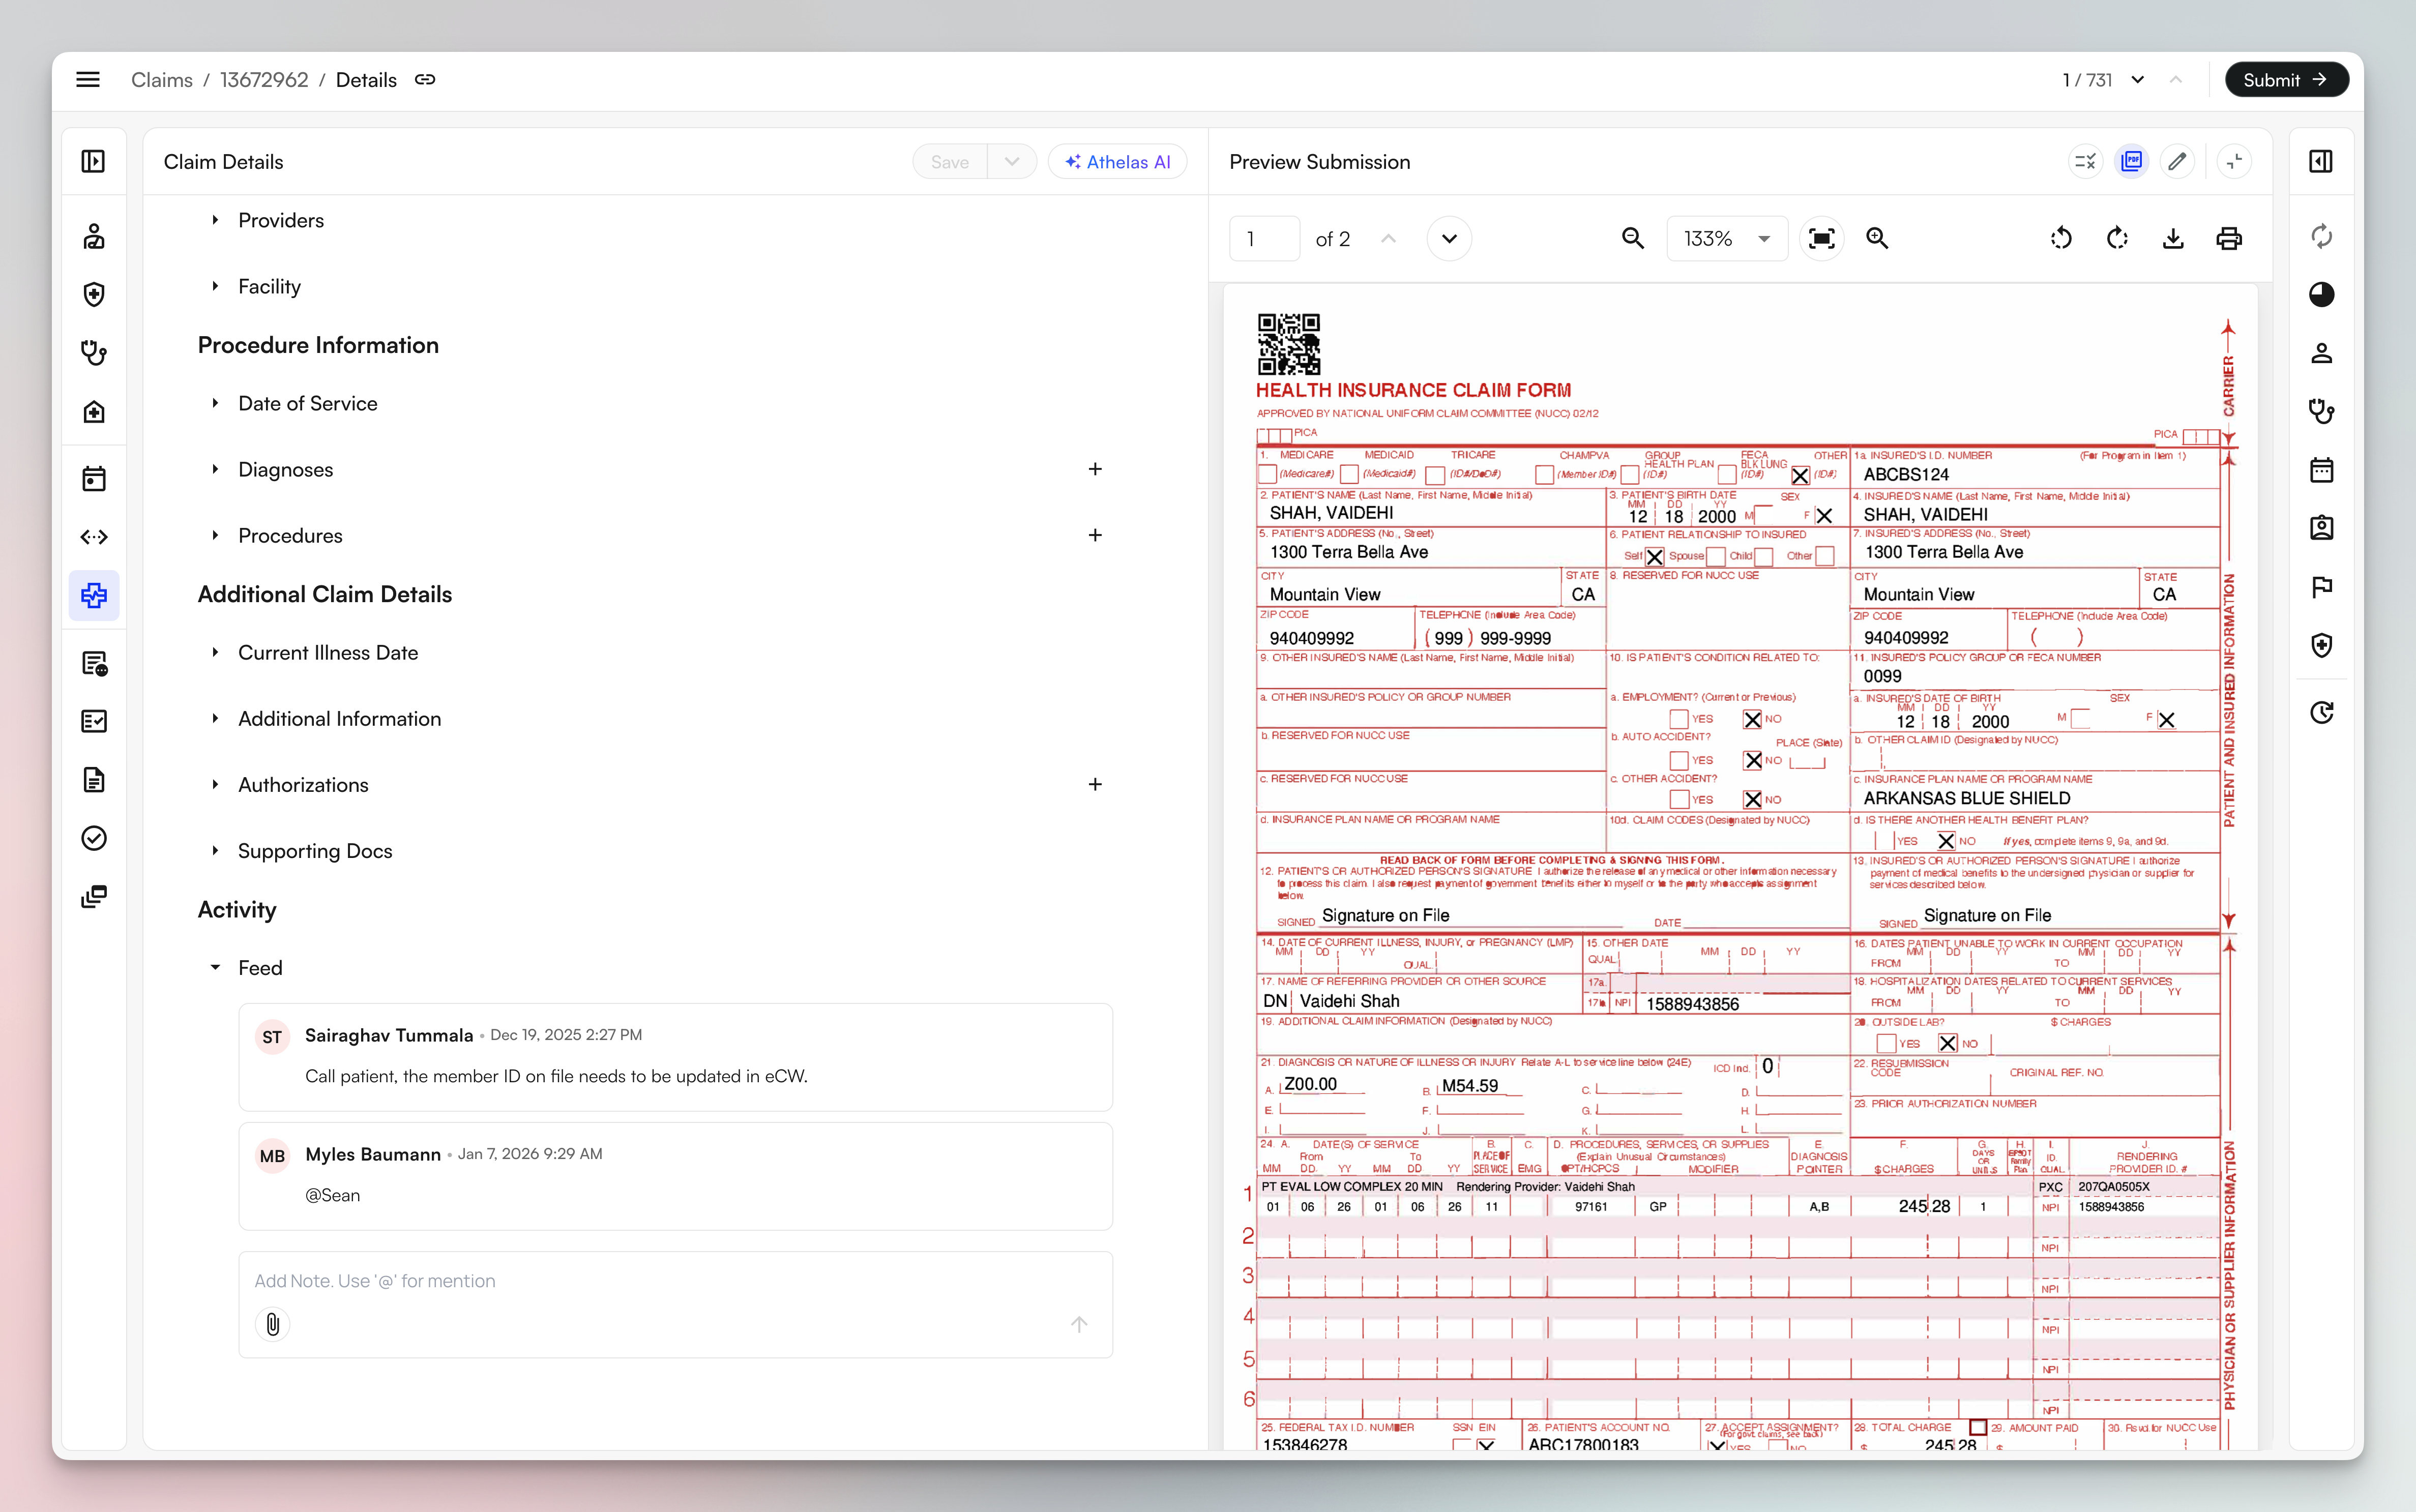This screenshot has width=2416, height=1512.
Task: Click the Claims breadcrumb
Action: click(161, 80)
